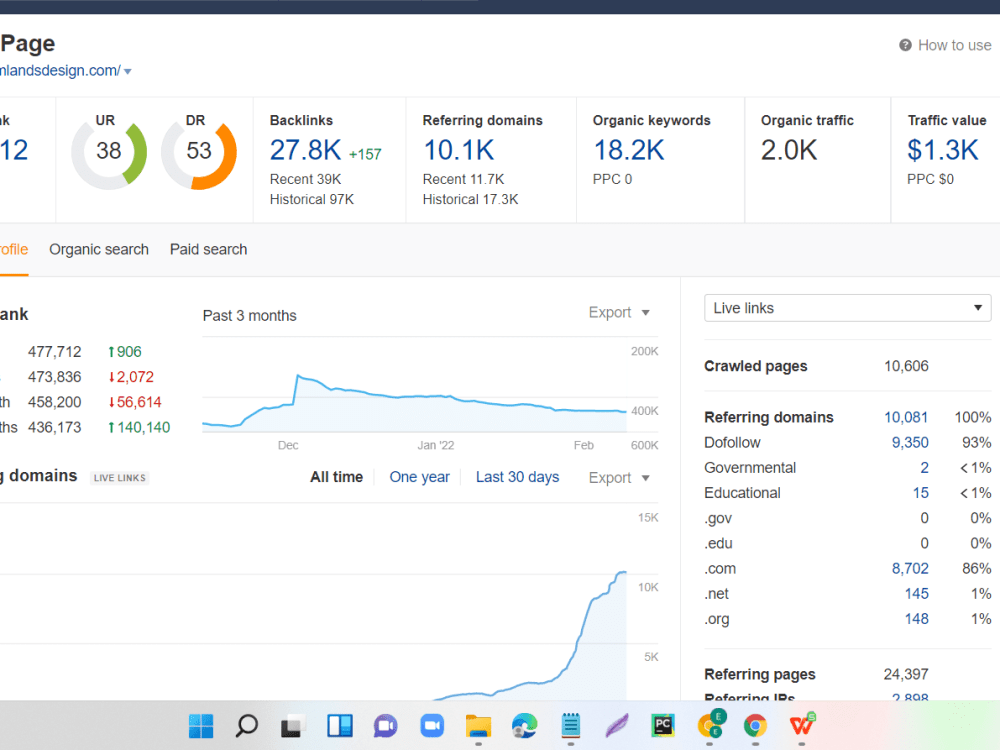Open the 27.8K backlinks value
This screenshot has height=750, width=1000.
pos(305,151)
